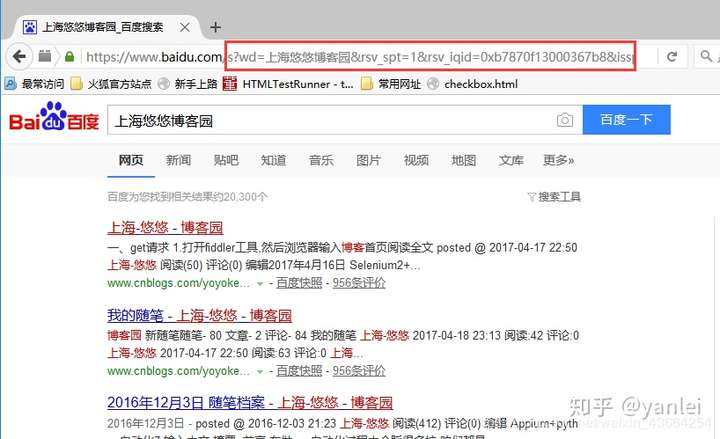Open the new tab plus button
The height and width of the screenshot is (439, 720).
(x=215, y=27)
